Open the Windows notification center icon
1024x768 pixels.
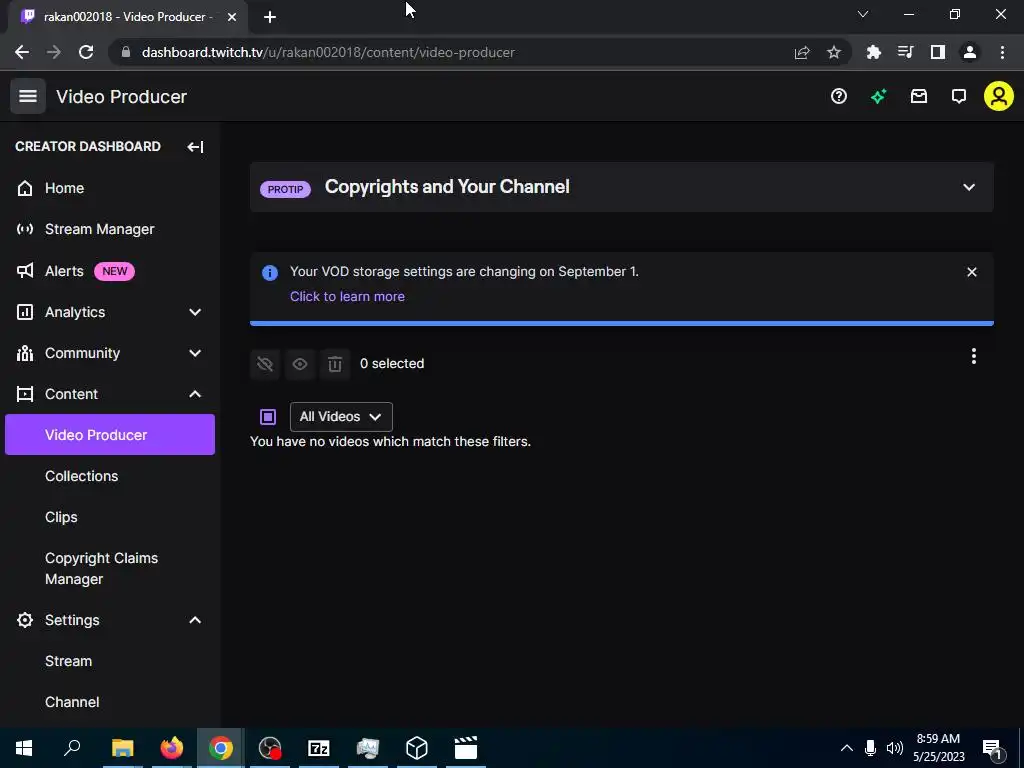point(992,748)
